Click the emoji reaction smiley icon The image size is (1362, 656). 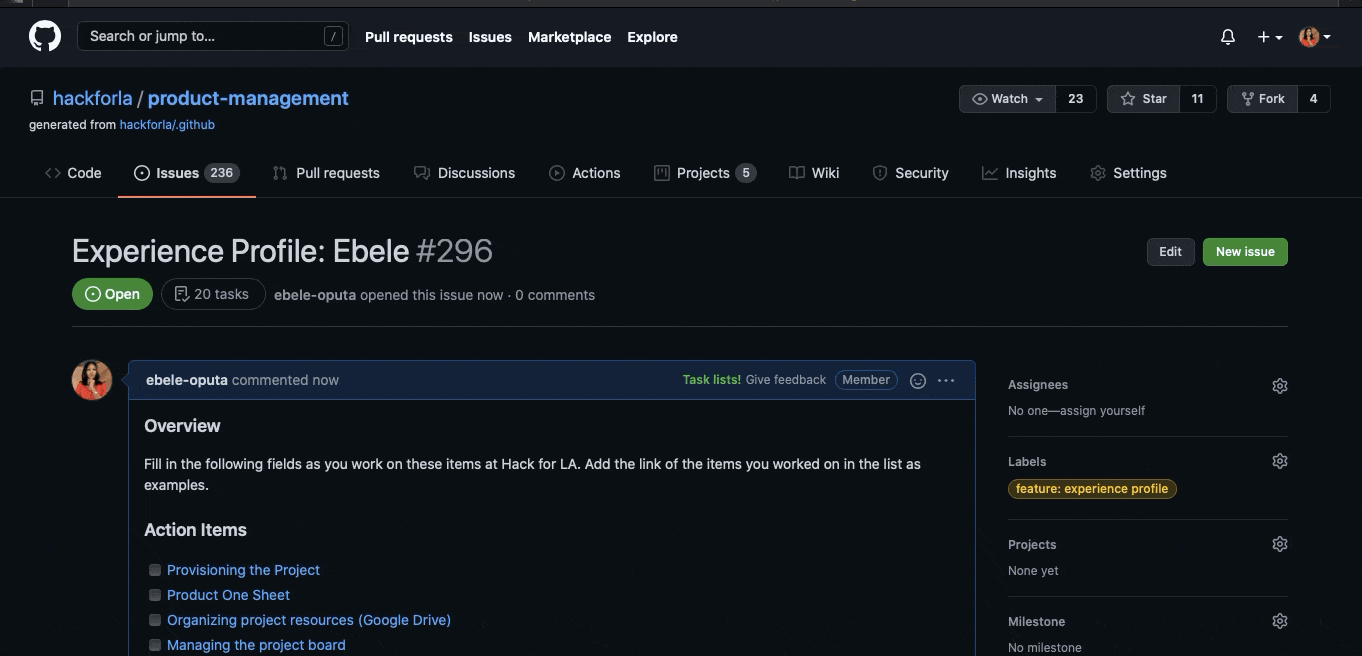tap(917, 380)
